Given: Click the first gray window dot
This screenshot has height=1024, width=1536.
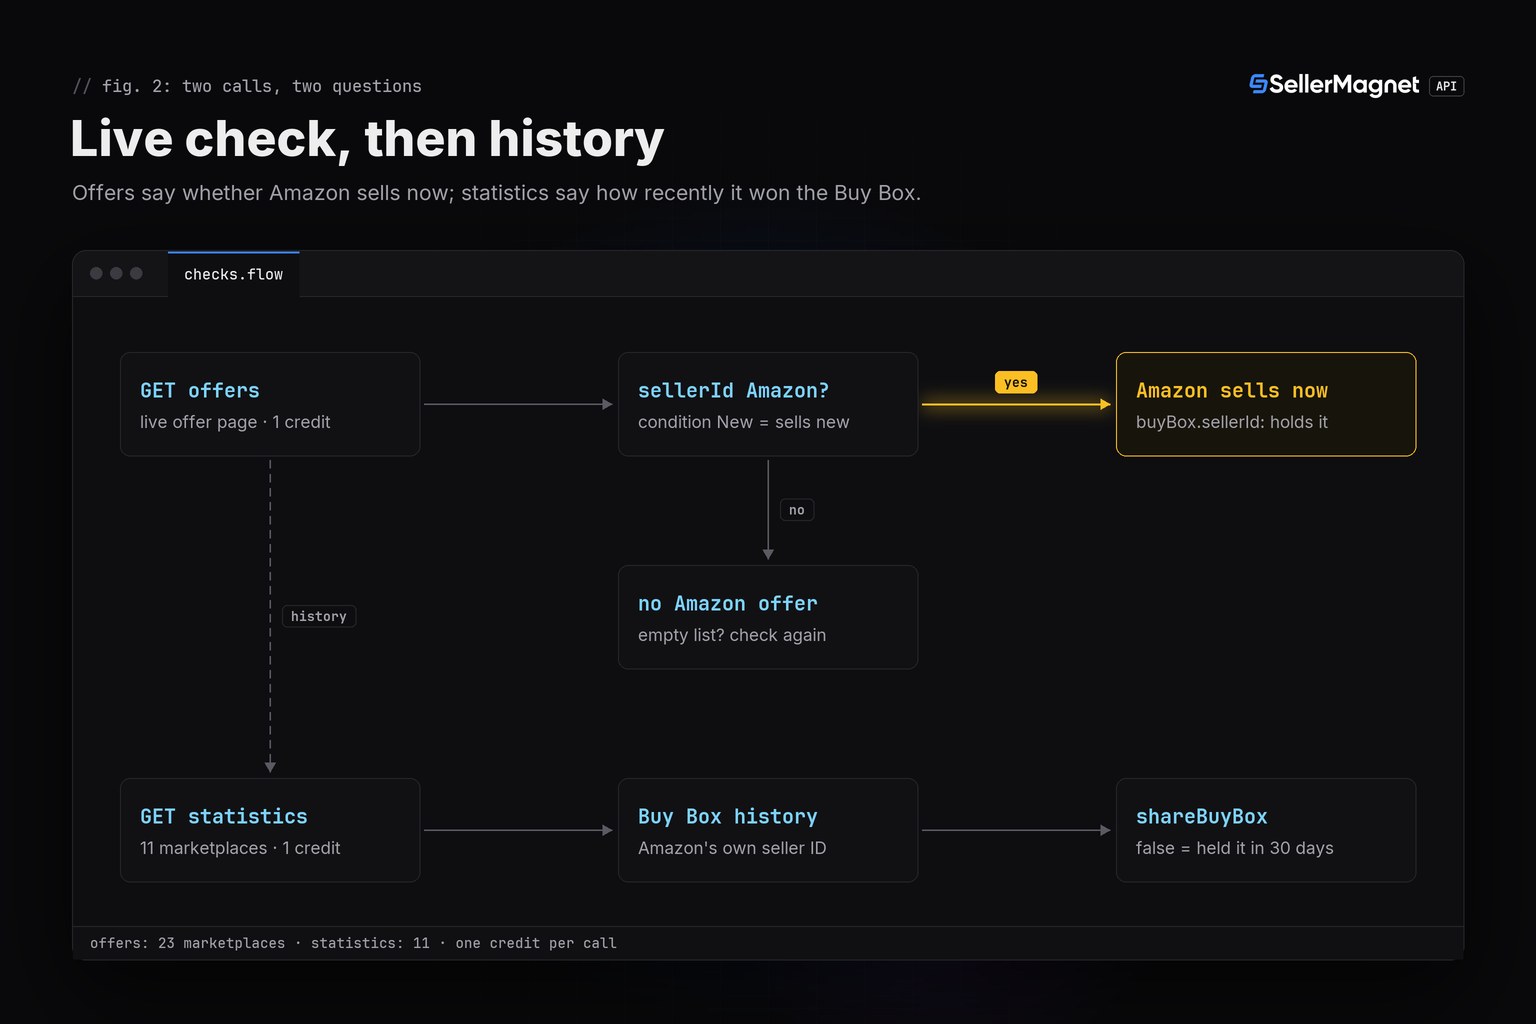Looking at the screenshot, I should [96, 273].
